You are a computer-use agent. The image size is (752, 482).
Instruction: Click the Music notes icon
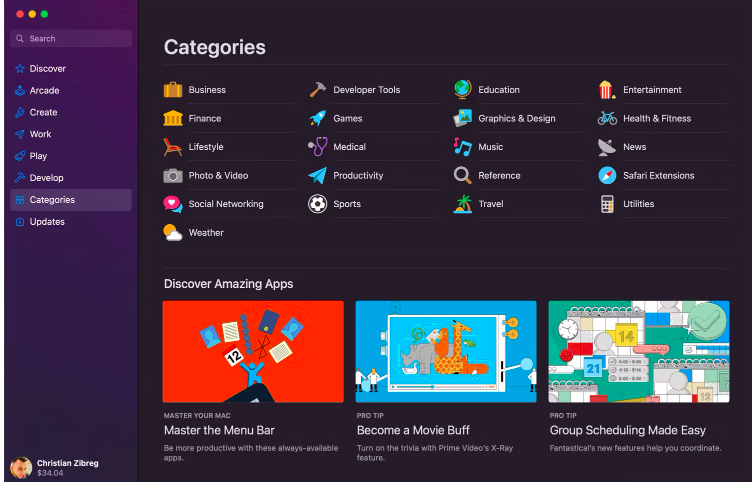pyautogui.click(x=463, y=147)
